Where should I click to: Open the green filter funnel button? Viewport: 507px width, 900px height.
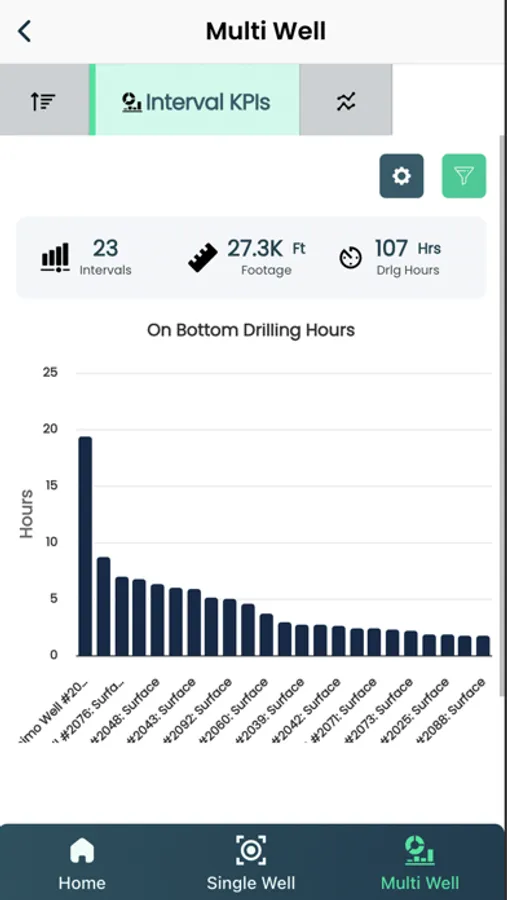pyautogui.click(x=464, y=176)
